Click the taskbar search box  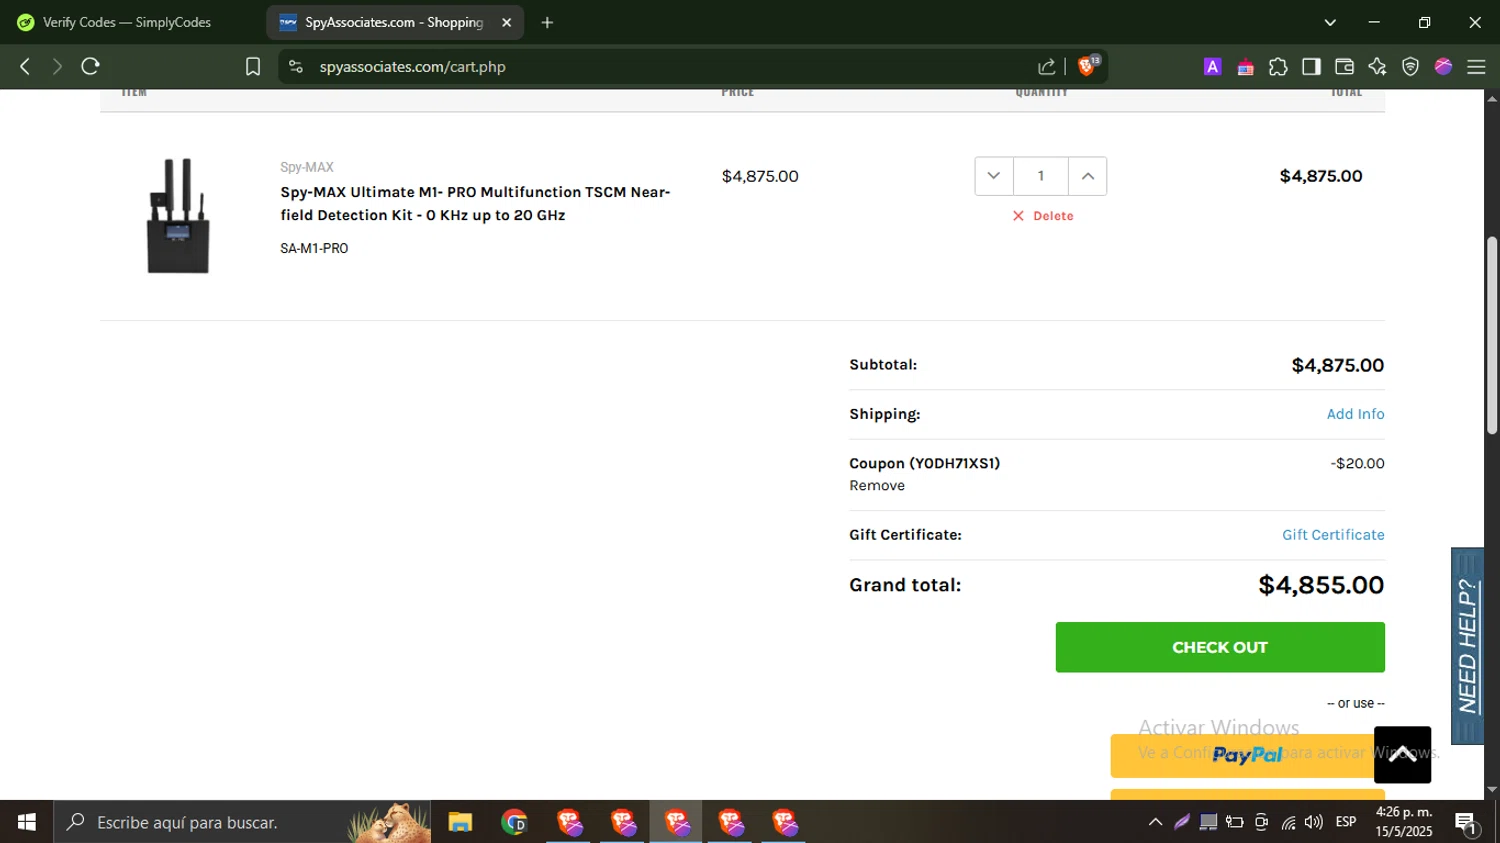click(x=242, y=822)
